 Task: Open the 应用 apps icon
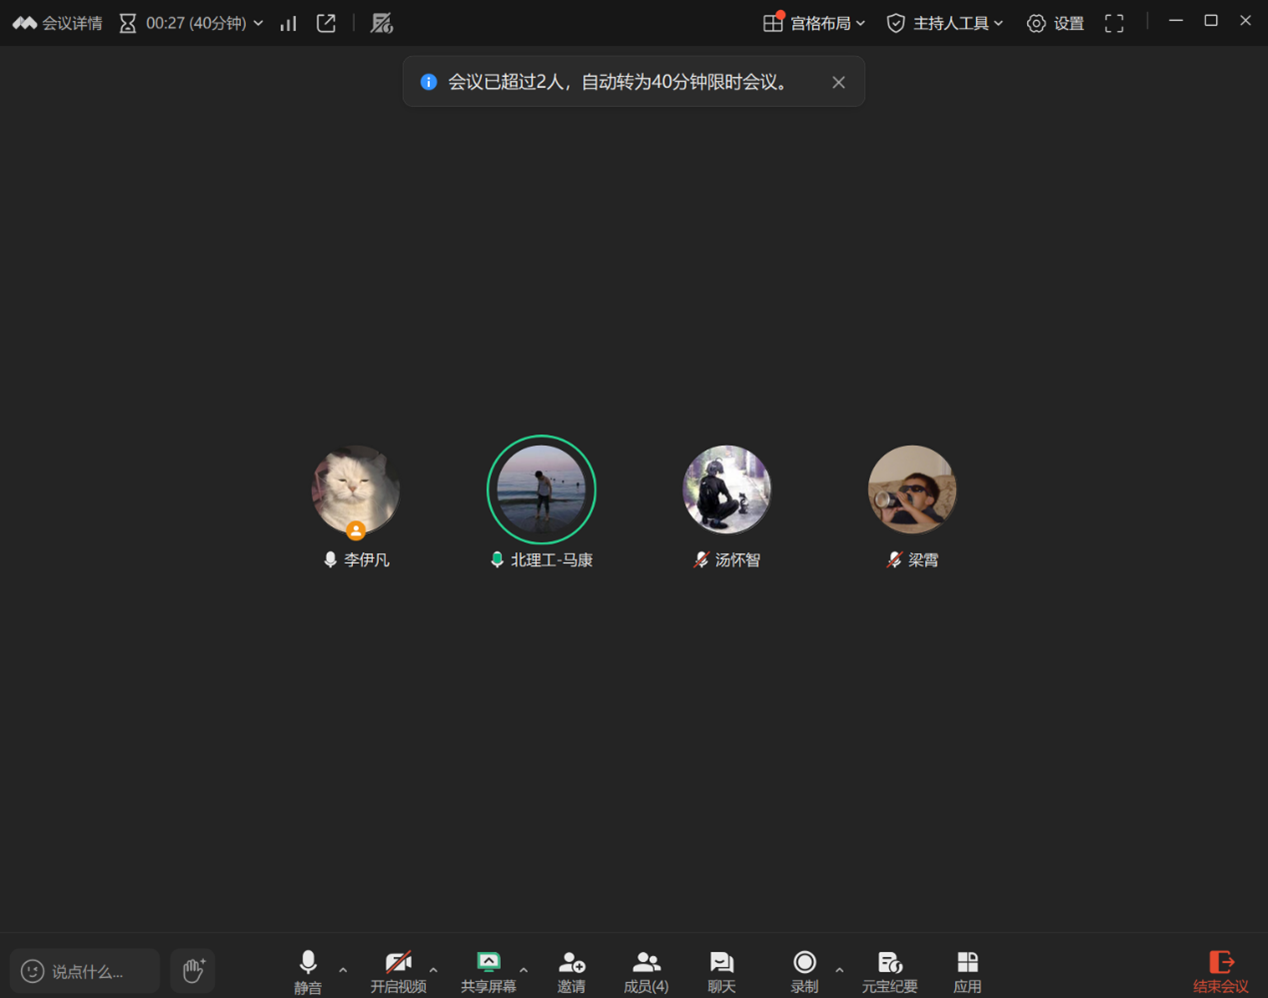pos(967,971)
